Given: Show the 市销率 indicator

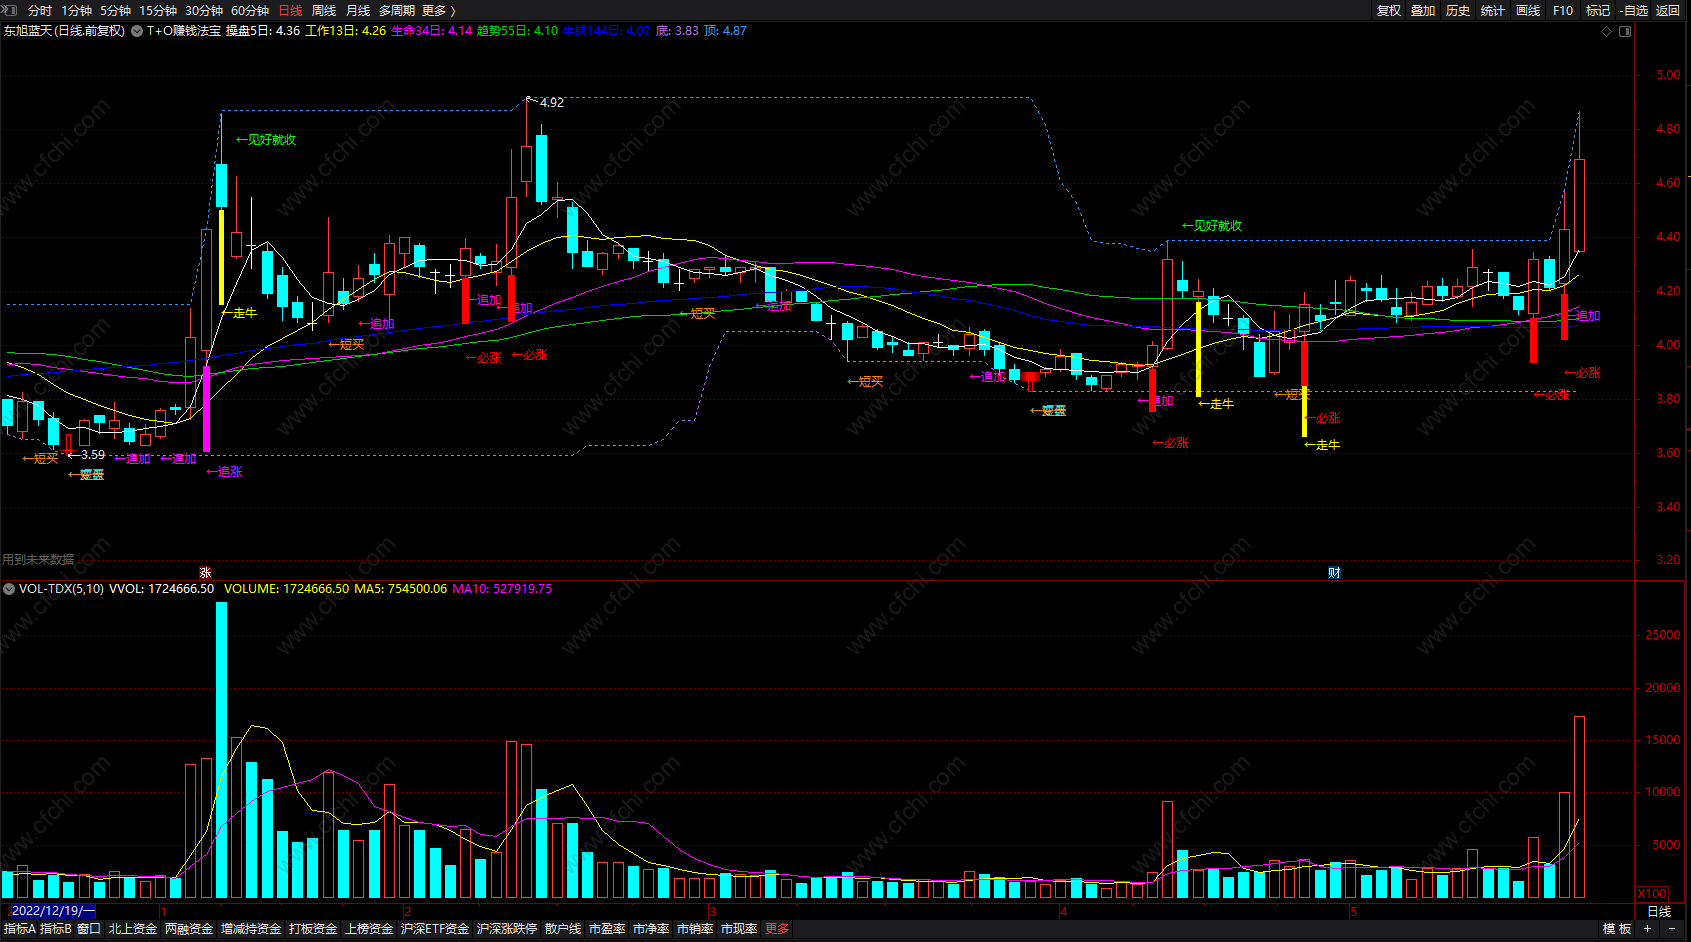Looking at the screenshot, I should [695, 929].
